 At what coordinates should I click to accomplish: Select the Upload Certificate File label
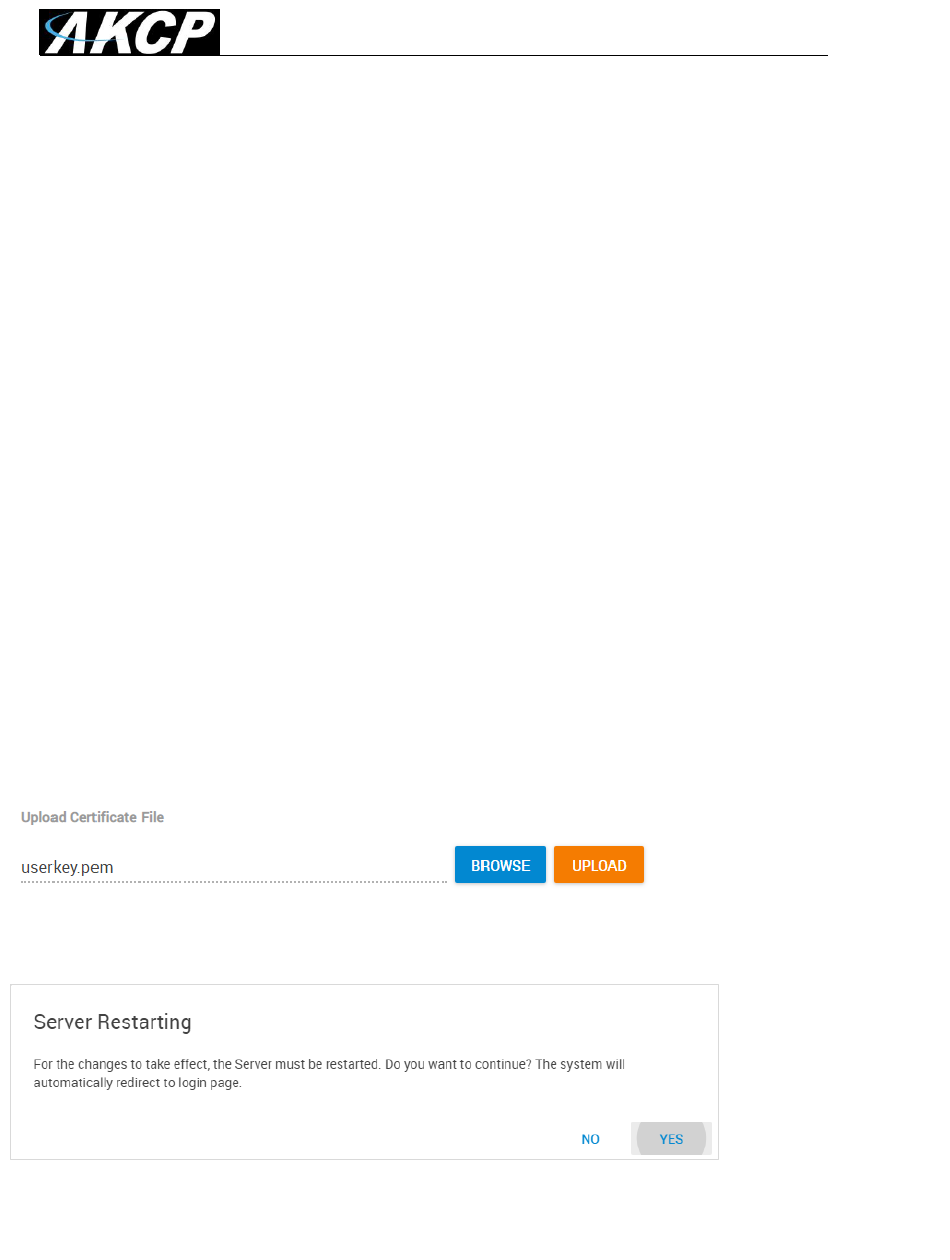tap(93, 817)
